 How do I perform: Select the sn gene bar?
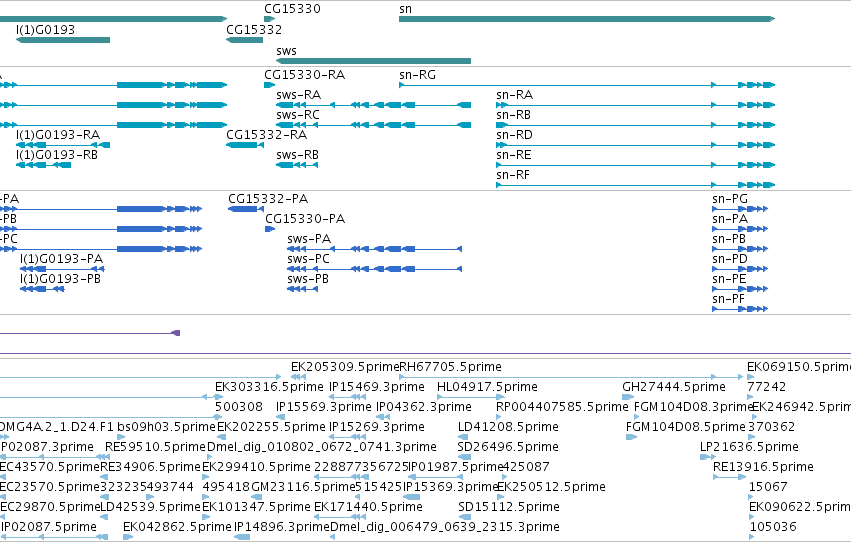tap(587, 19)
